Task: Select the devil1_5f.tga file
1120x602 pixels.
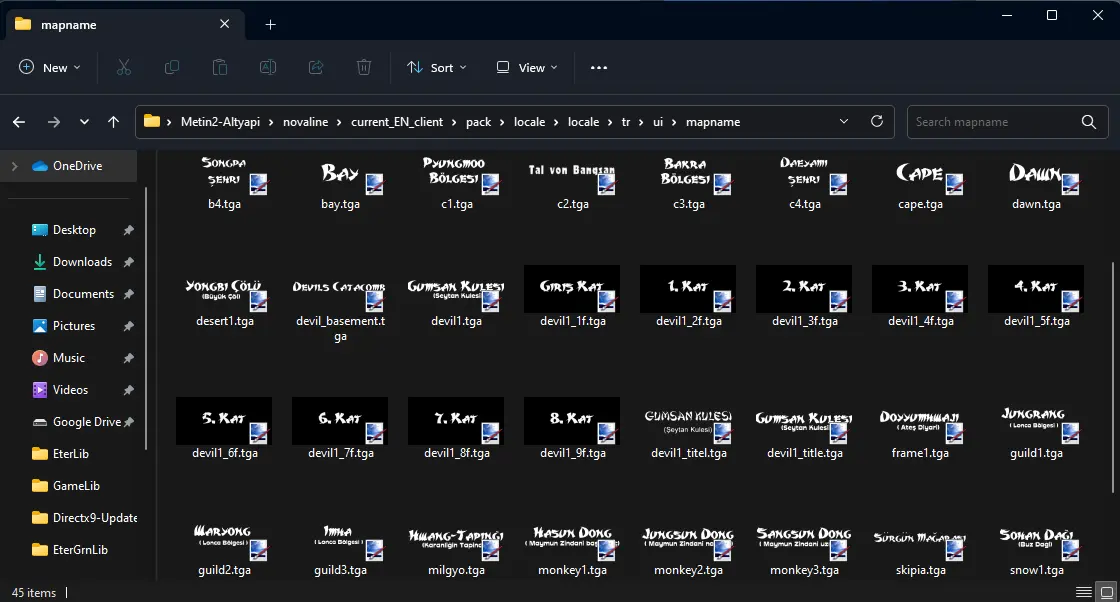Action: pos(1036,297)
